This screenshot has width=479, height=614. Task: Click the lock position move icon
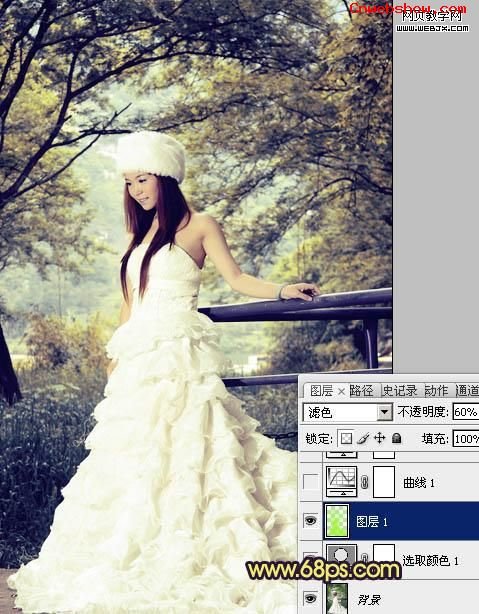click(380, 438)
